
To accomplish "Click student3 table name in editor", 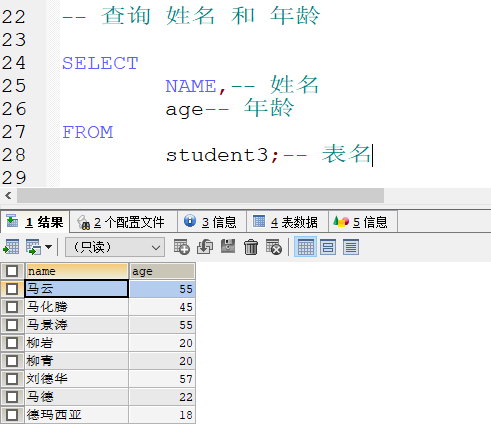I will (217, 155).
